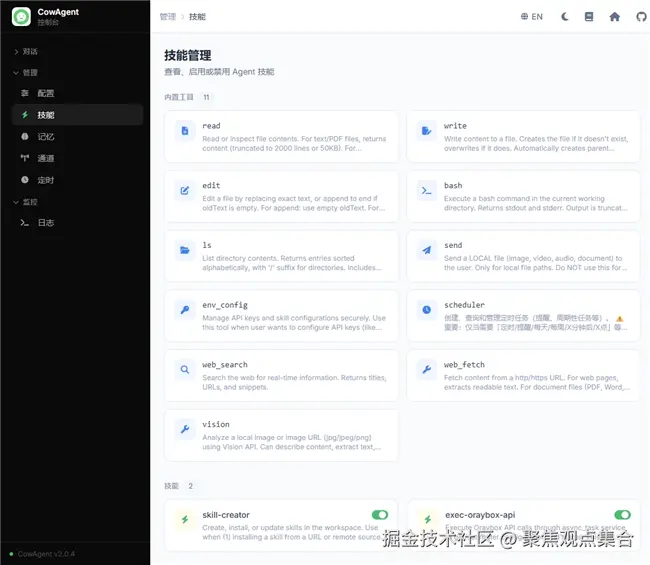
Task: Click the 'vision' tool name
Action: coord(216,424)
